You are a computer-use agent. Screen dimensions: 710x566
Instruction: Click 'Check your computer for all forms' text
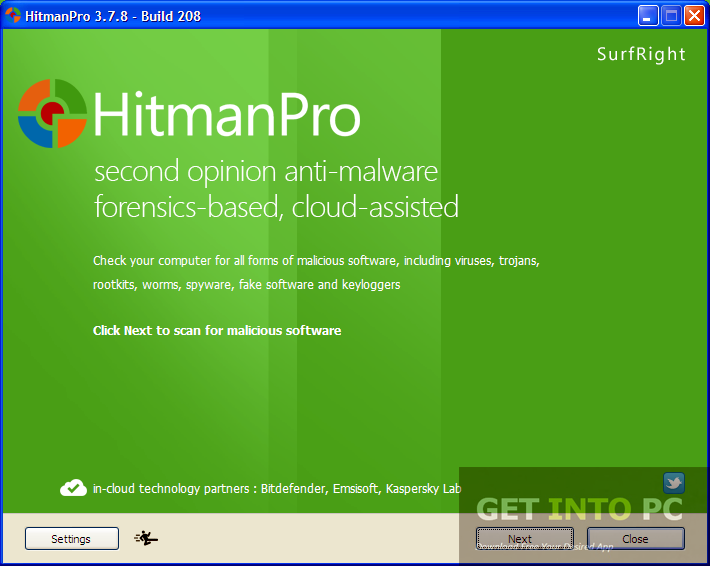316,261
